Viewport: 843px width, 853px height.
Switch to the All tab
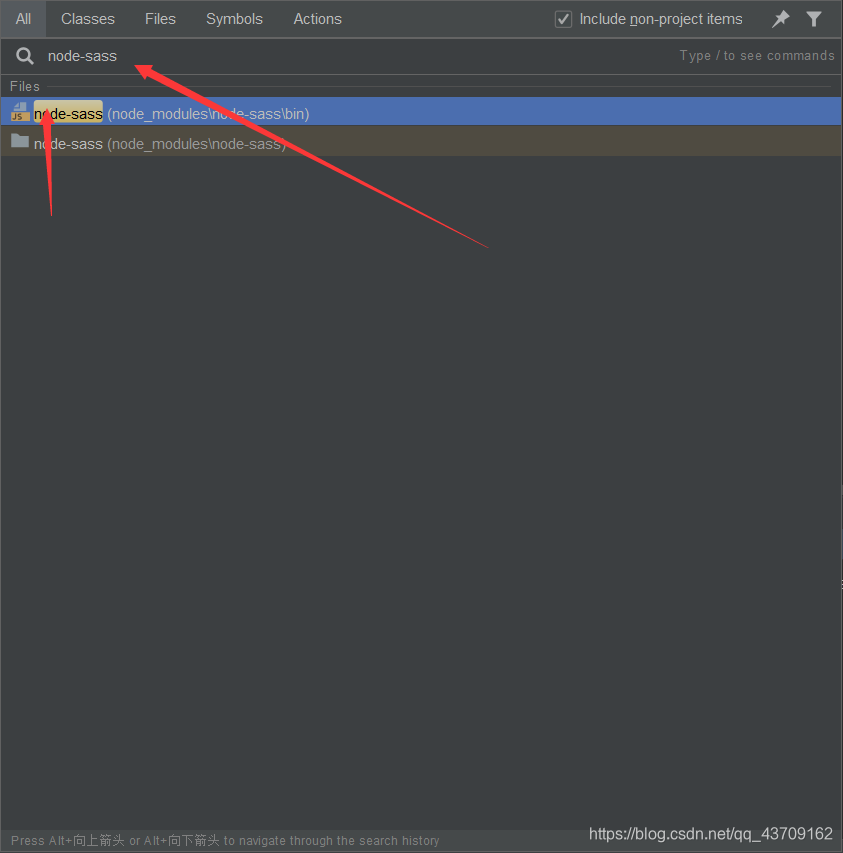coord(23,19)
